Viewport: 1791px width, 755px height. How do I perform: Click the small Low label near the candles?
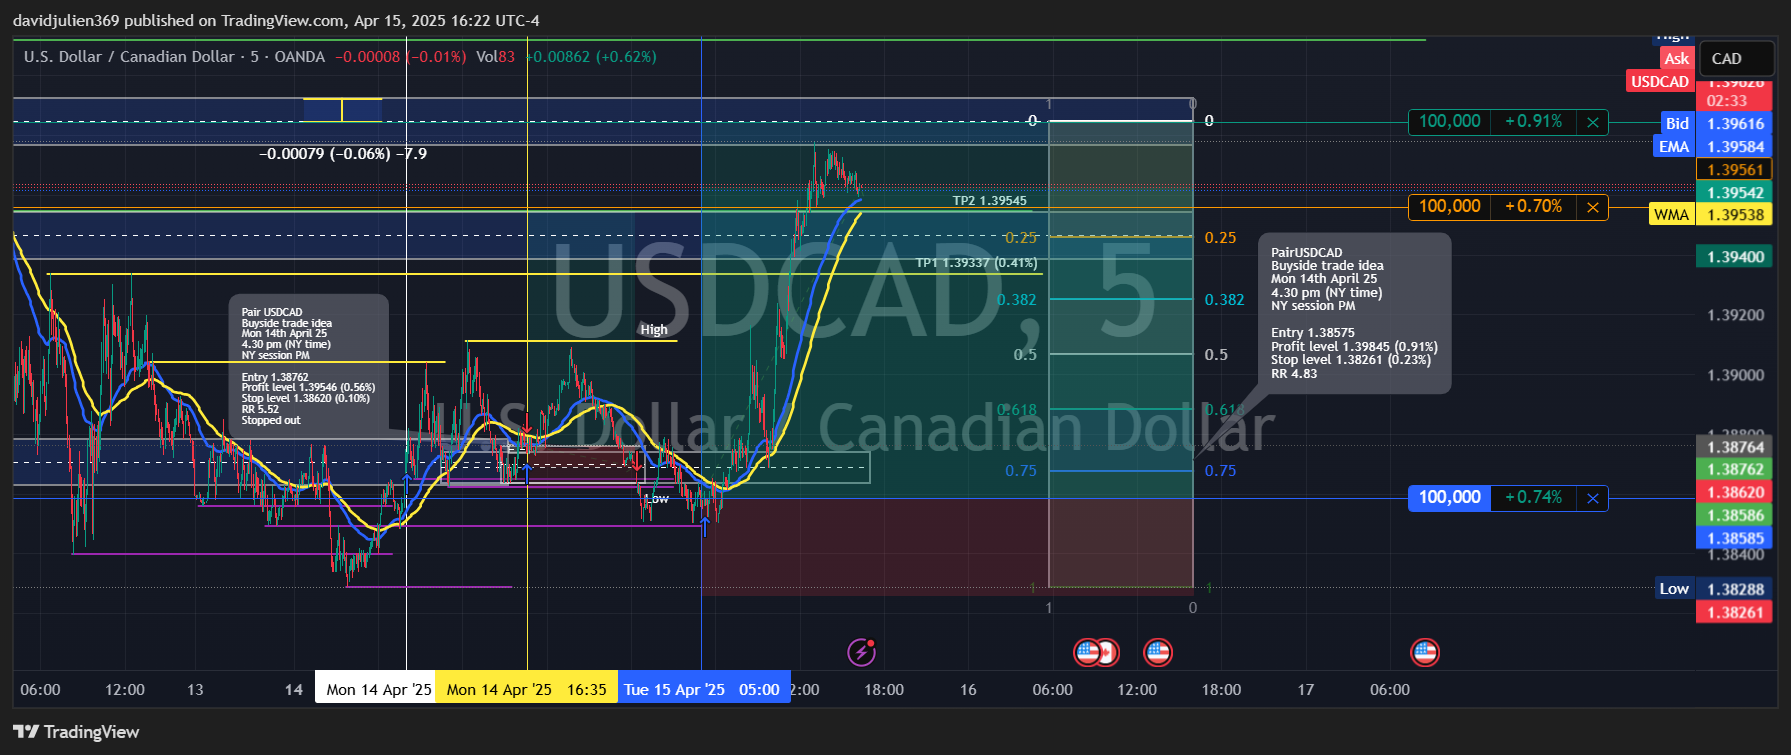(x=657, y=499)
